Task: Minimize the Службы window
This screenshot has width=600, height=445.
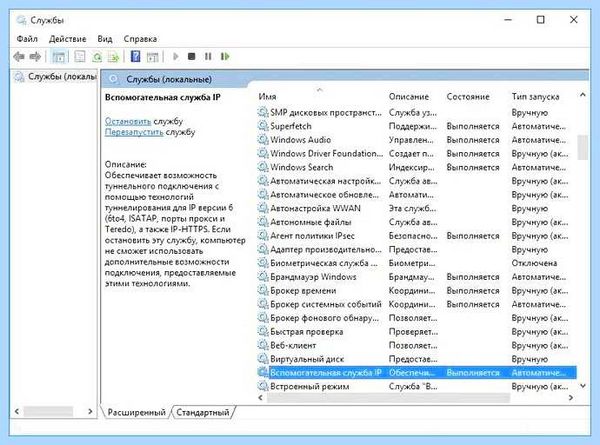Action: pos(508,20)
